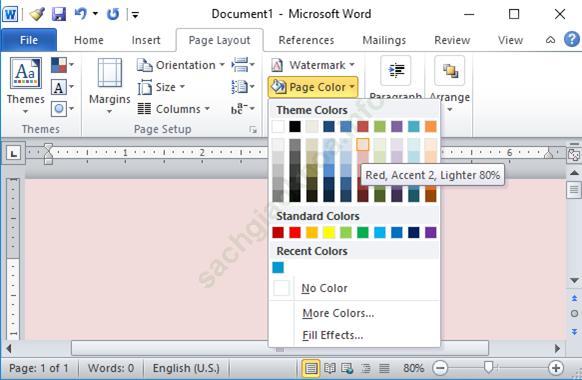Image resolution: width=582 pixels, height=380 pixels.
Task: Open Fill Effects dialog
Action: tap(354, 335)
